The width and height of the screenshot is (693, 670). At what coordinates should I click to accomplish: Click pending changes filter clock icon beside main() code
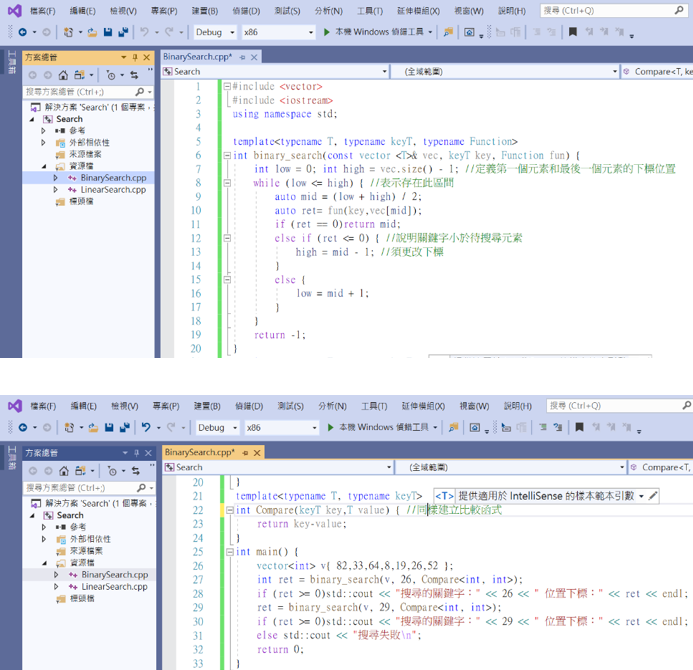[112, 471]
